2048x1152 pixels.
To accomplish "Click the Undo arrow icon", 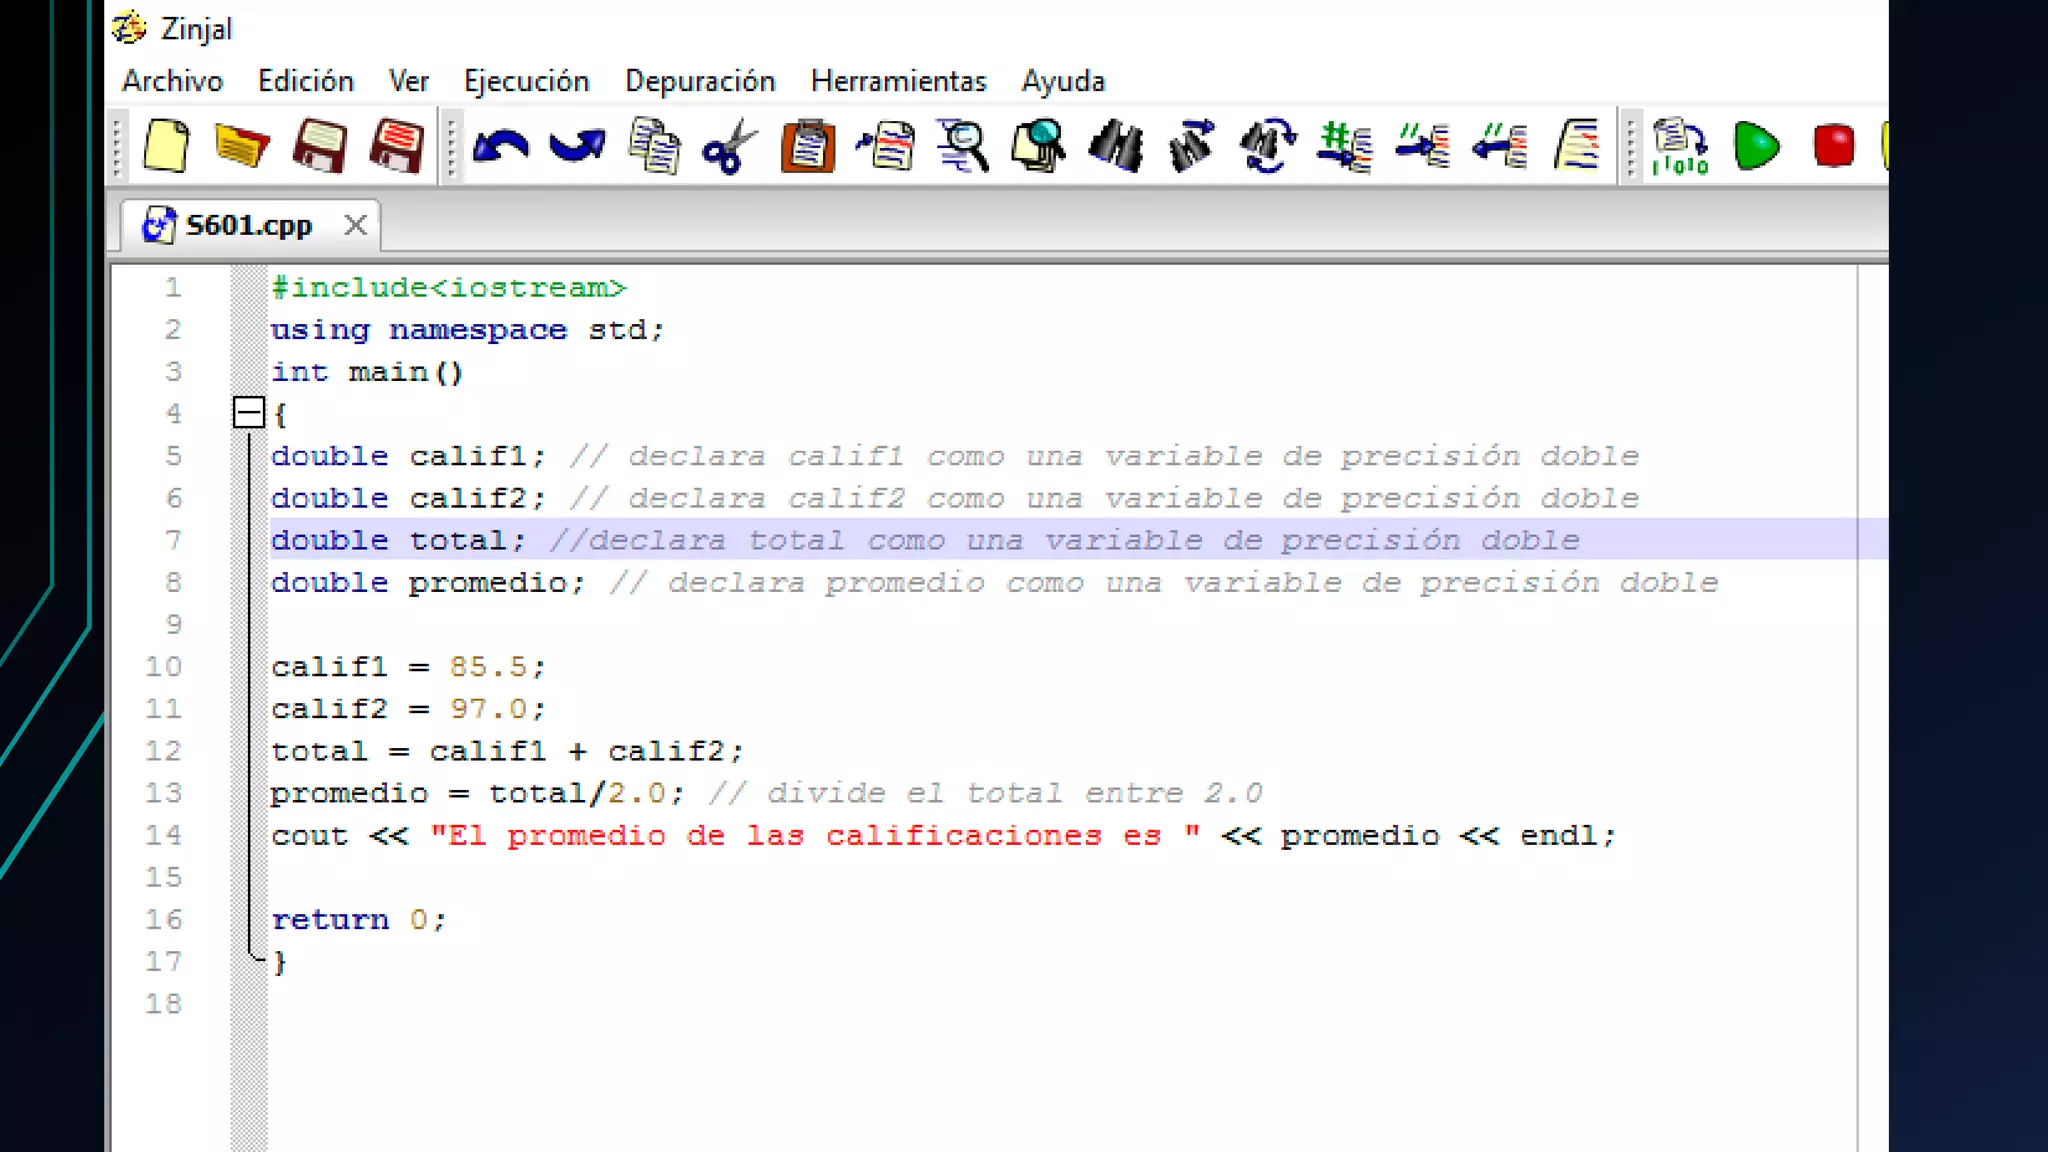I will 501,146.
